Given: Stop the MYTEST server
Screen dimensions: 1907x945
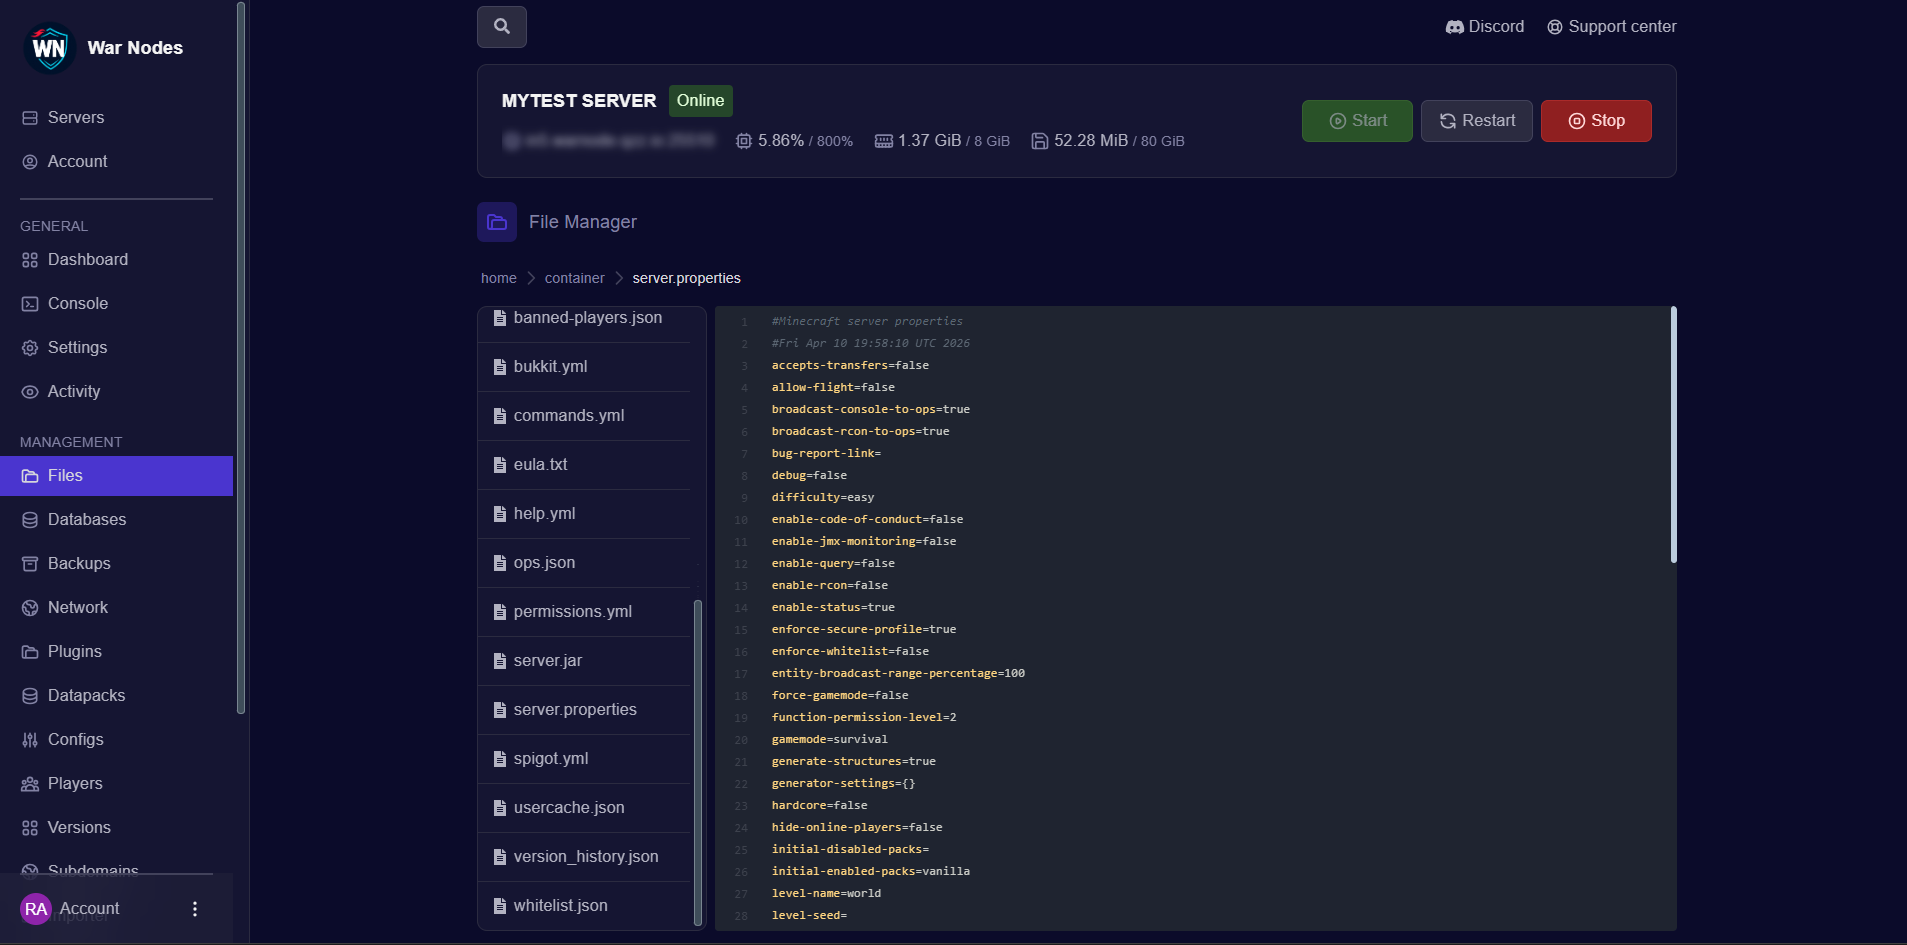Looking at the screenshot, I should click(1596, 121).
